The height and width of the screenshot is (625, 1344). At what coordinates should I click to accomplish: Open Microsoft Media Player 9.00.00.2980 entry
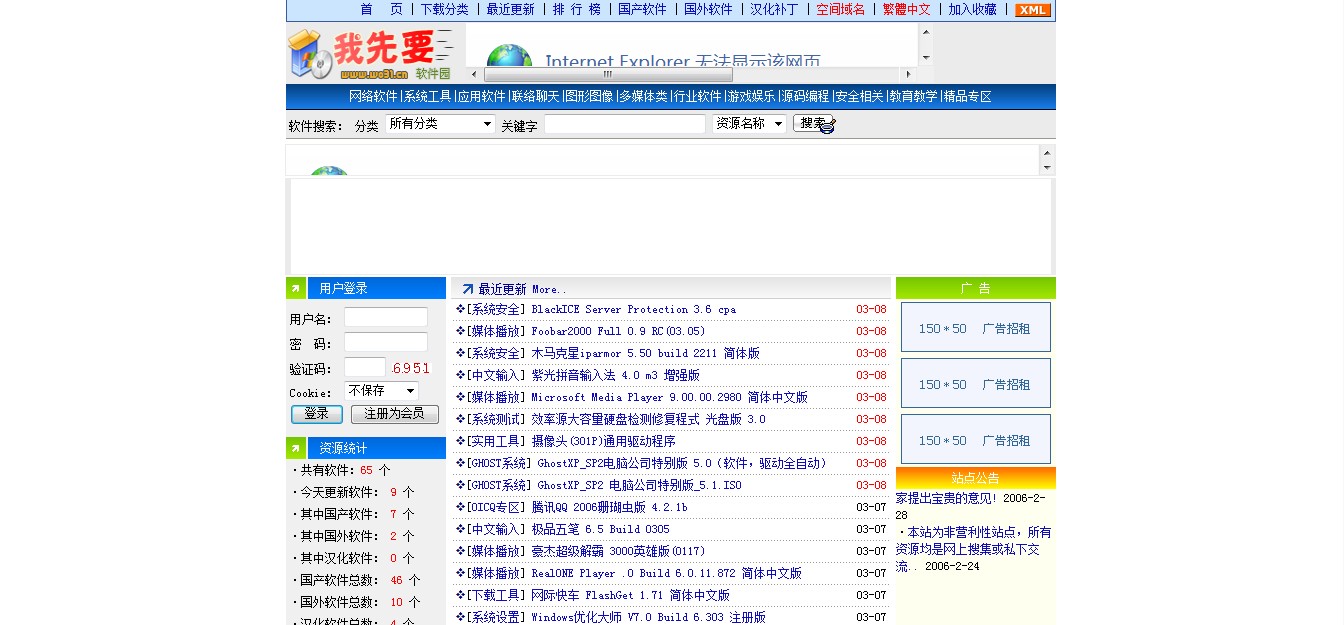coord(669,398)
